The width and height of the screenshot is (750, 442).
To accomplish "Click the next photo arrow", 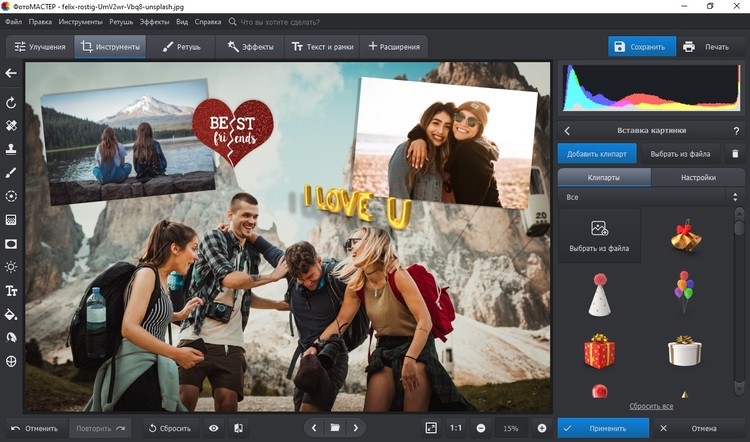I will click(x=355, y=428).
